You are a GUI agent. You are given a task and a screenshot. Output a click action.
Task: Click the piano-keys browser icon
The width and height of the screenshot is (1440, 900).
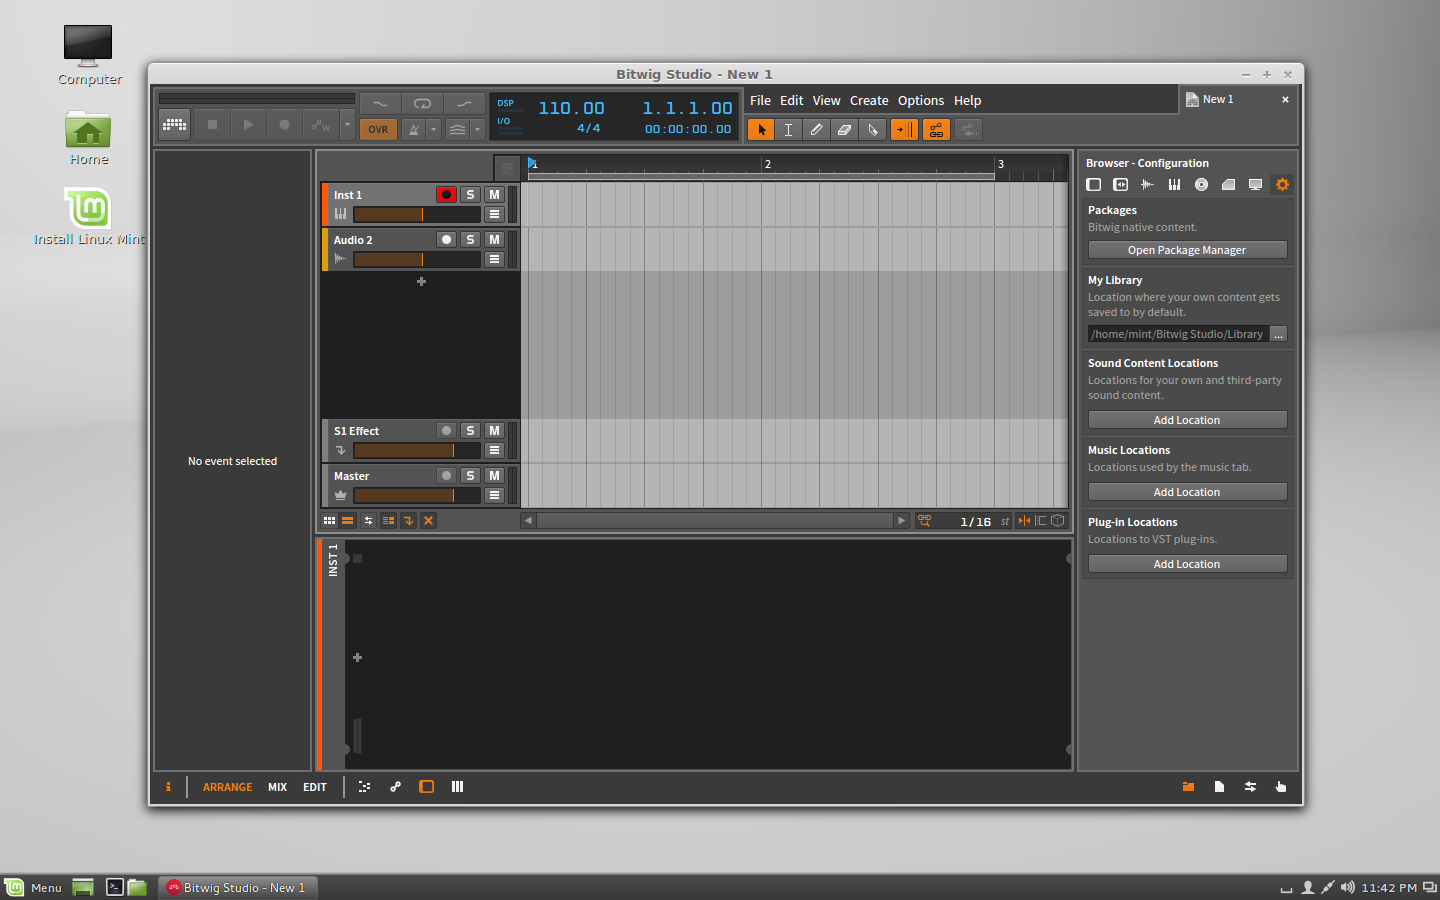[x=1174, y=184]
